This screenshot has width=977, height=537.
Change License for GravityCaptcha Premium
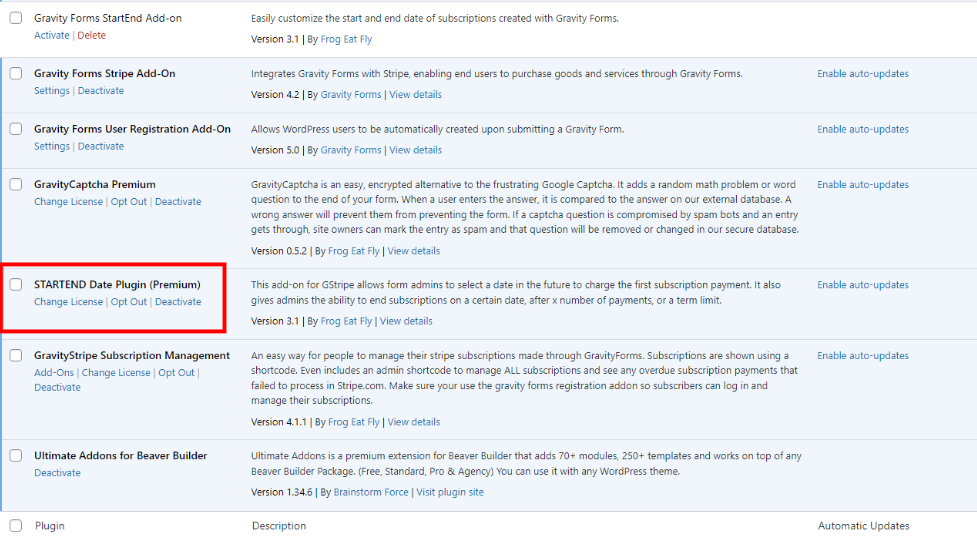[x=69, y=202]
